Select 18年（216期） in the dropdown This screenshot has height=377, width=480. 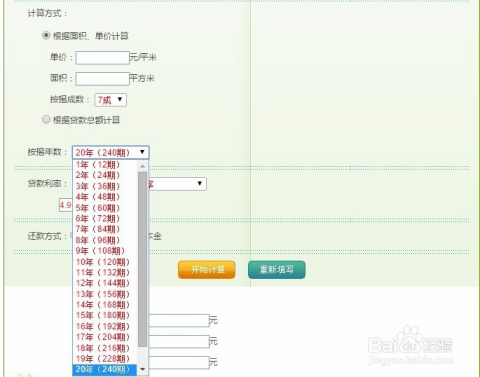(105, 348)
